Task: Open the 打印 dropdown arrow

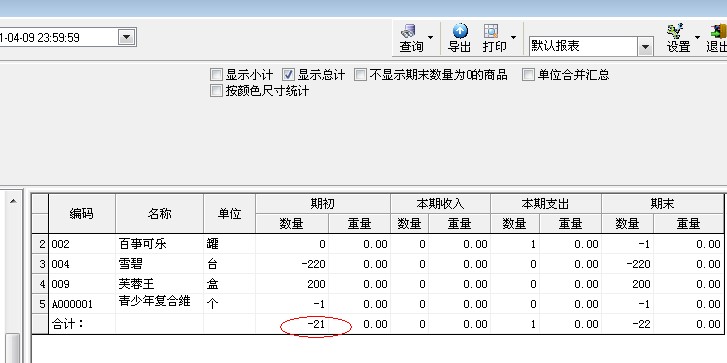Action: pos(513,38)
